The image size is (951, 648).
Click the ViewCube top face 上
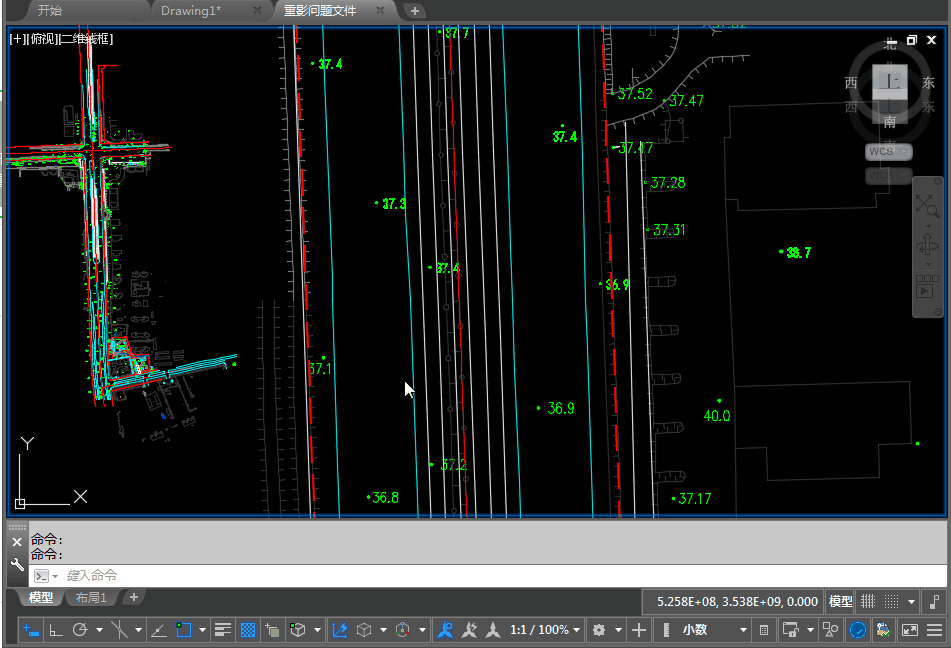[x=890, y=81]
